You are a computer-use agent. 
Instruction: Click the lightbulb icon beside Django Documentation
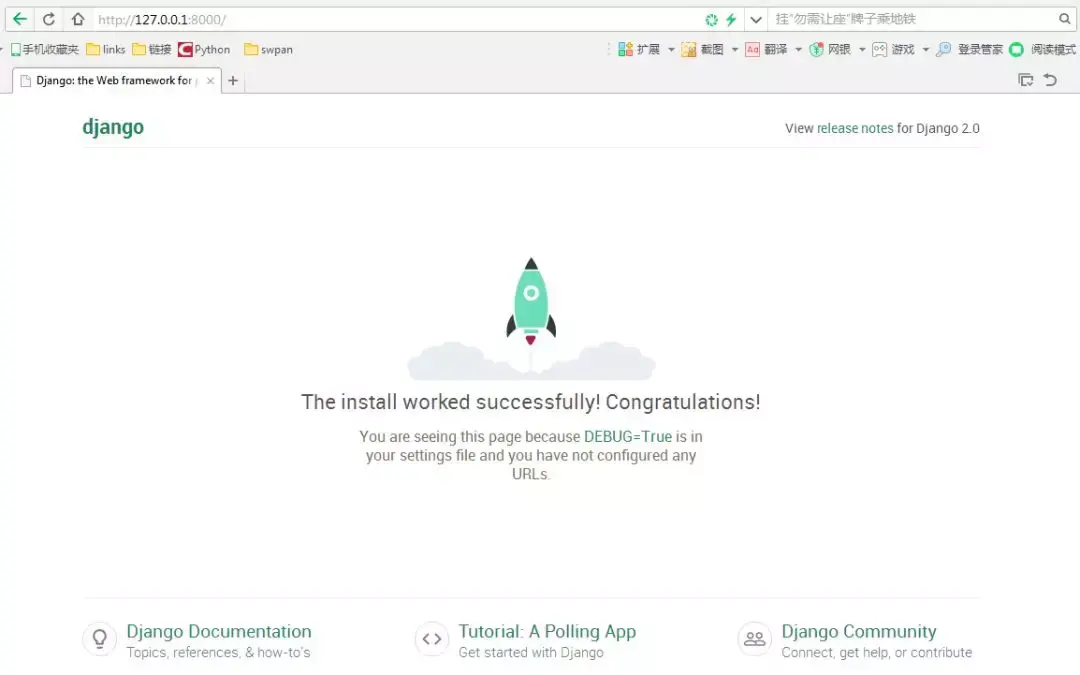coord(100,639)
